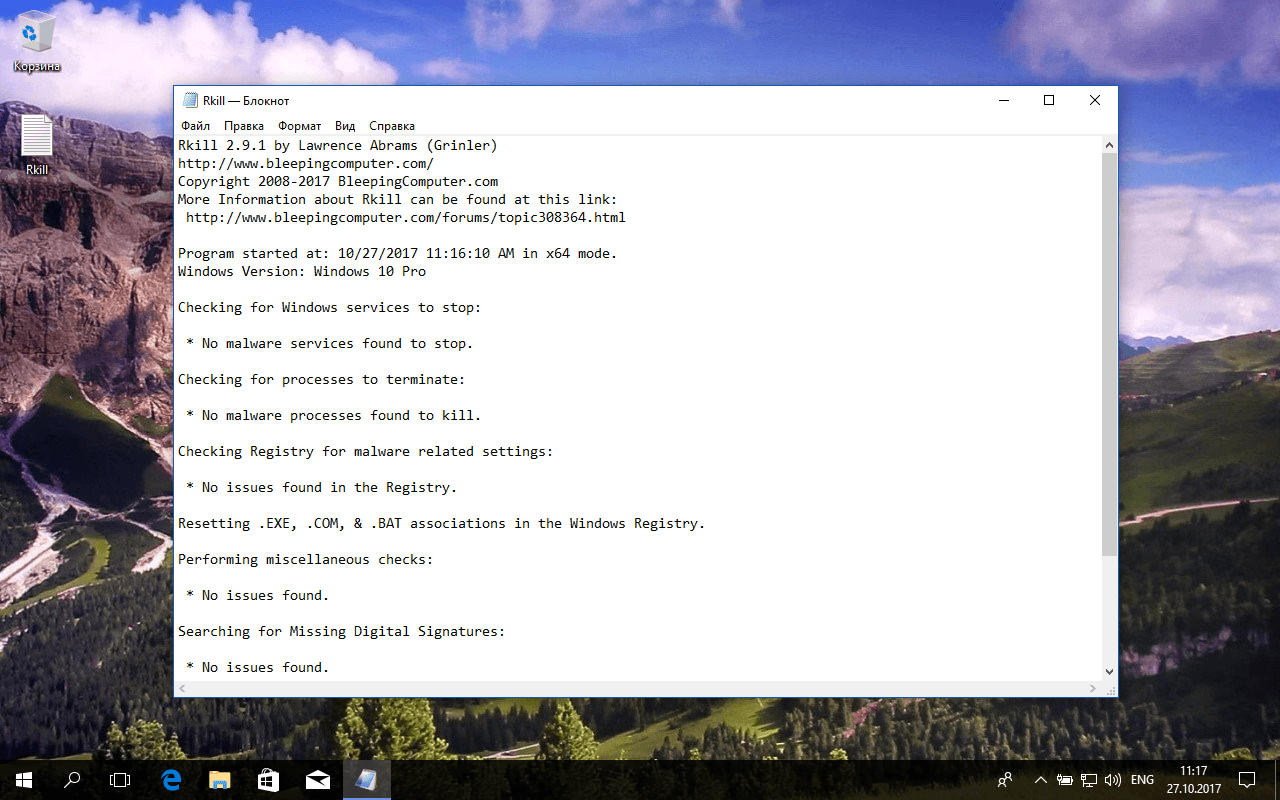Image resolution: width=1280 pixels, height=800 pixels.
Task: Click "No malware processes found to kill."
Action: pyautogui.click(x=342, y=415)
